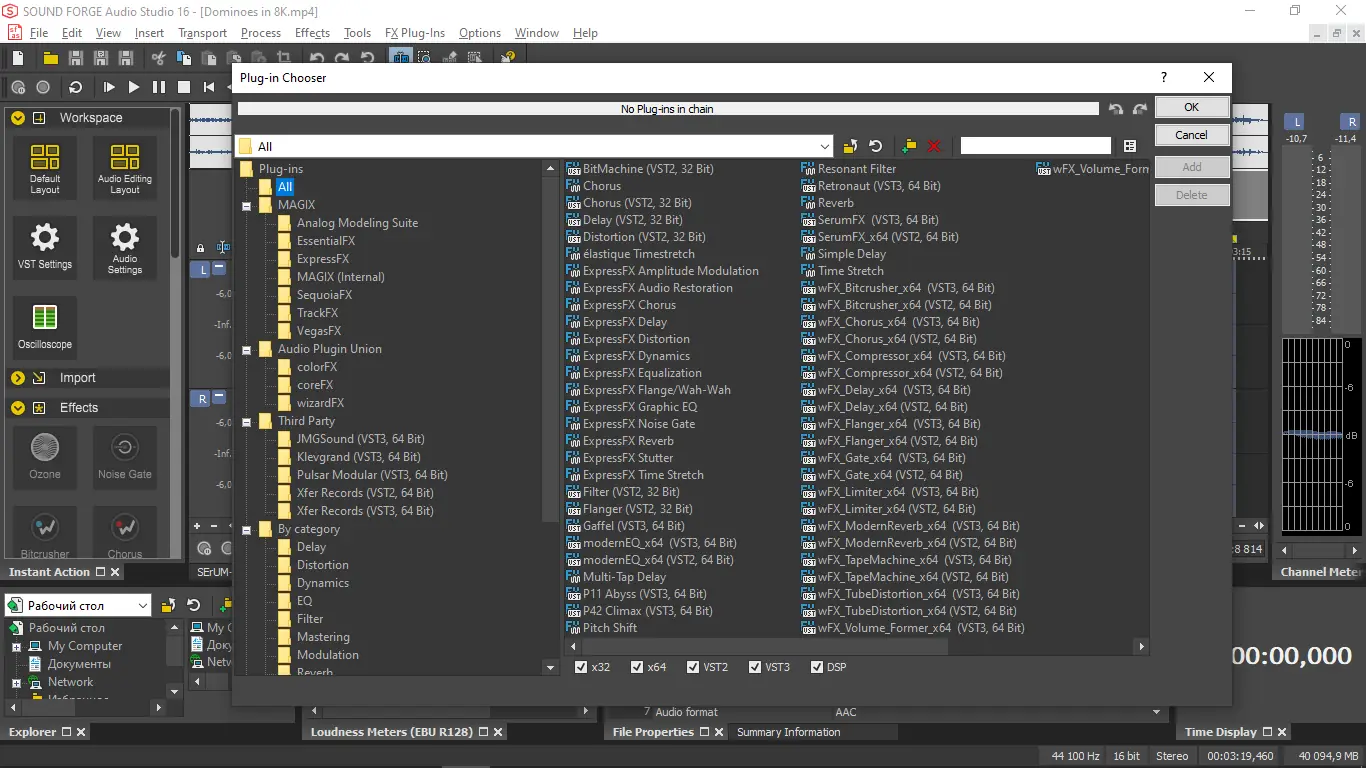Click the plug-in search input field

(x=1035, y=146)
